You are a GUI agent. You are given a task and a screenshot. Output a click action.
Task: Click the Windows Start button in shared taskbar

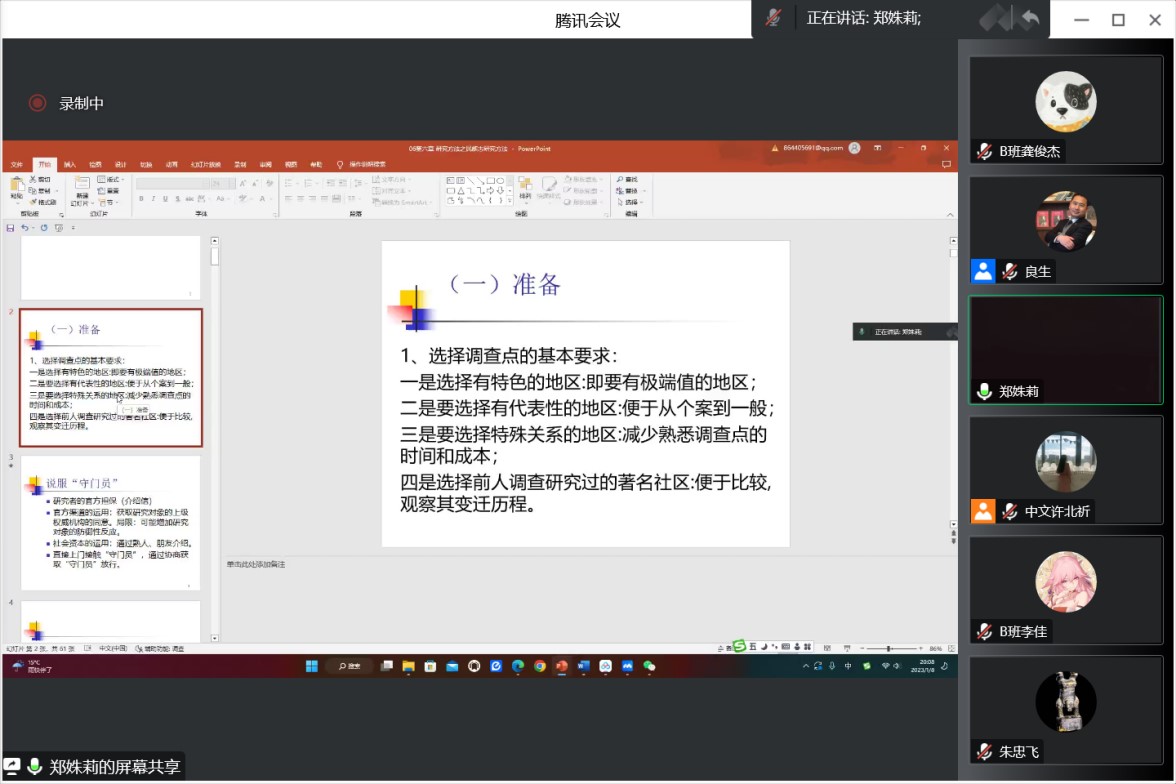[310, 666]
